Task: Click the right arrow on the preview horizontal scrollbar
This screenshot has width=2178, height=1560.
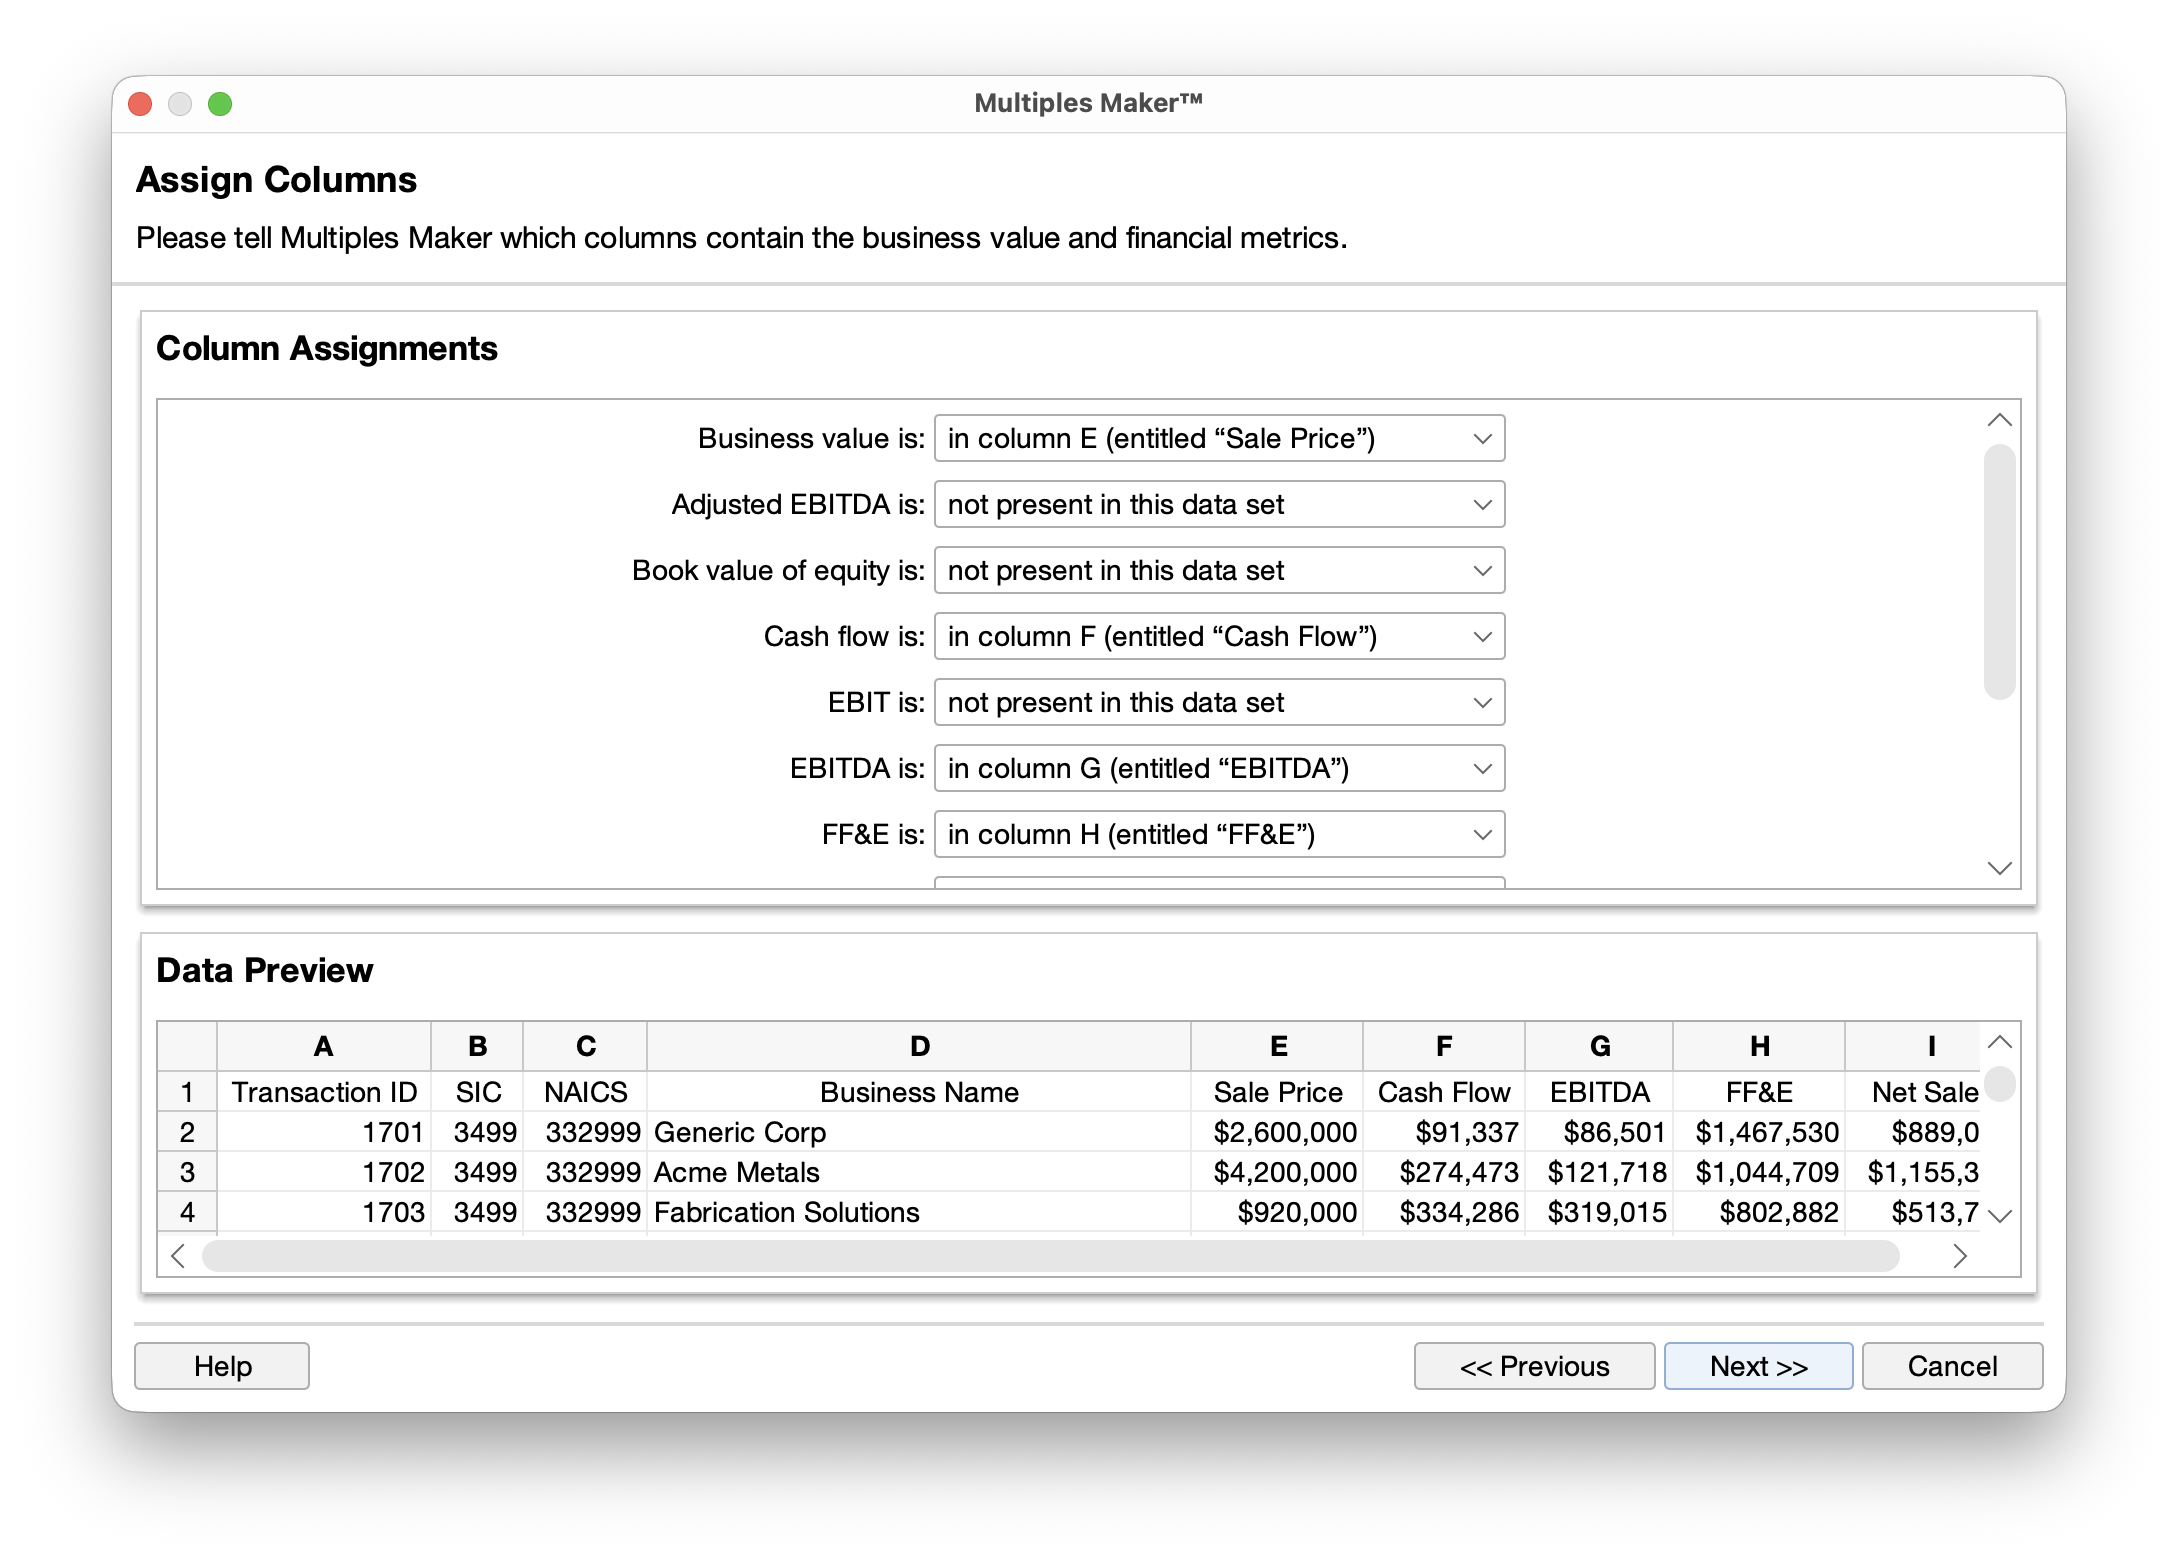Action: click(x=1960, y=1257)
